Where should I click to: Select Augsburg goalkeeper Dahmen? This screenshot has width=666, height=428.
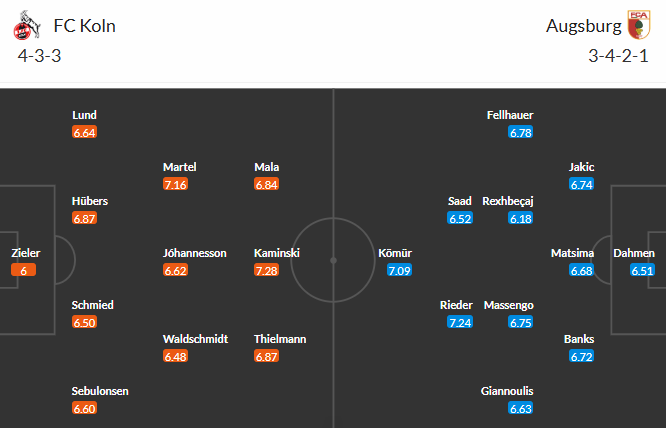(x=634, y=253)
